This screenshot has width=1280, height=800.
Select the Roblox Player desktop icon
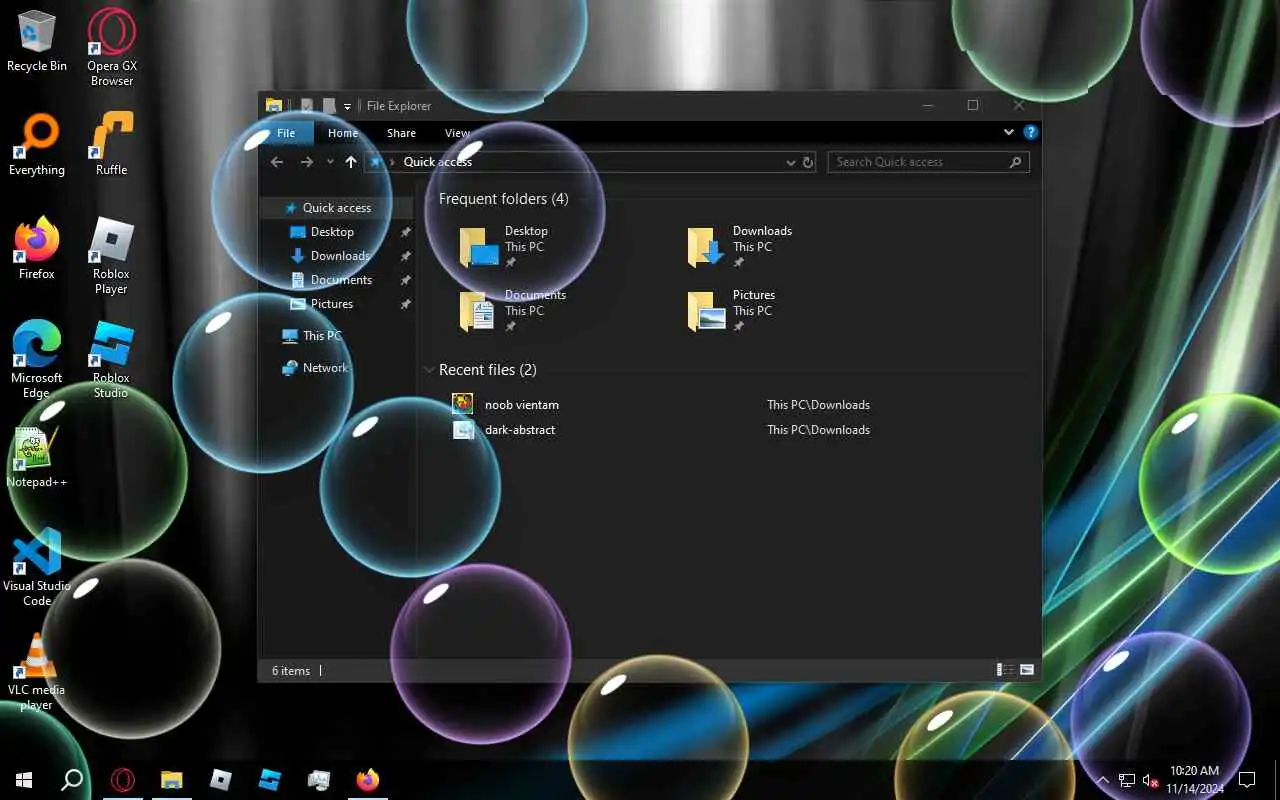(112, 256)
